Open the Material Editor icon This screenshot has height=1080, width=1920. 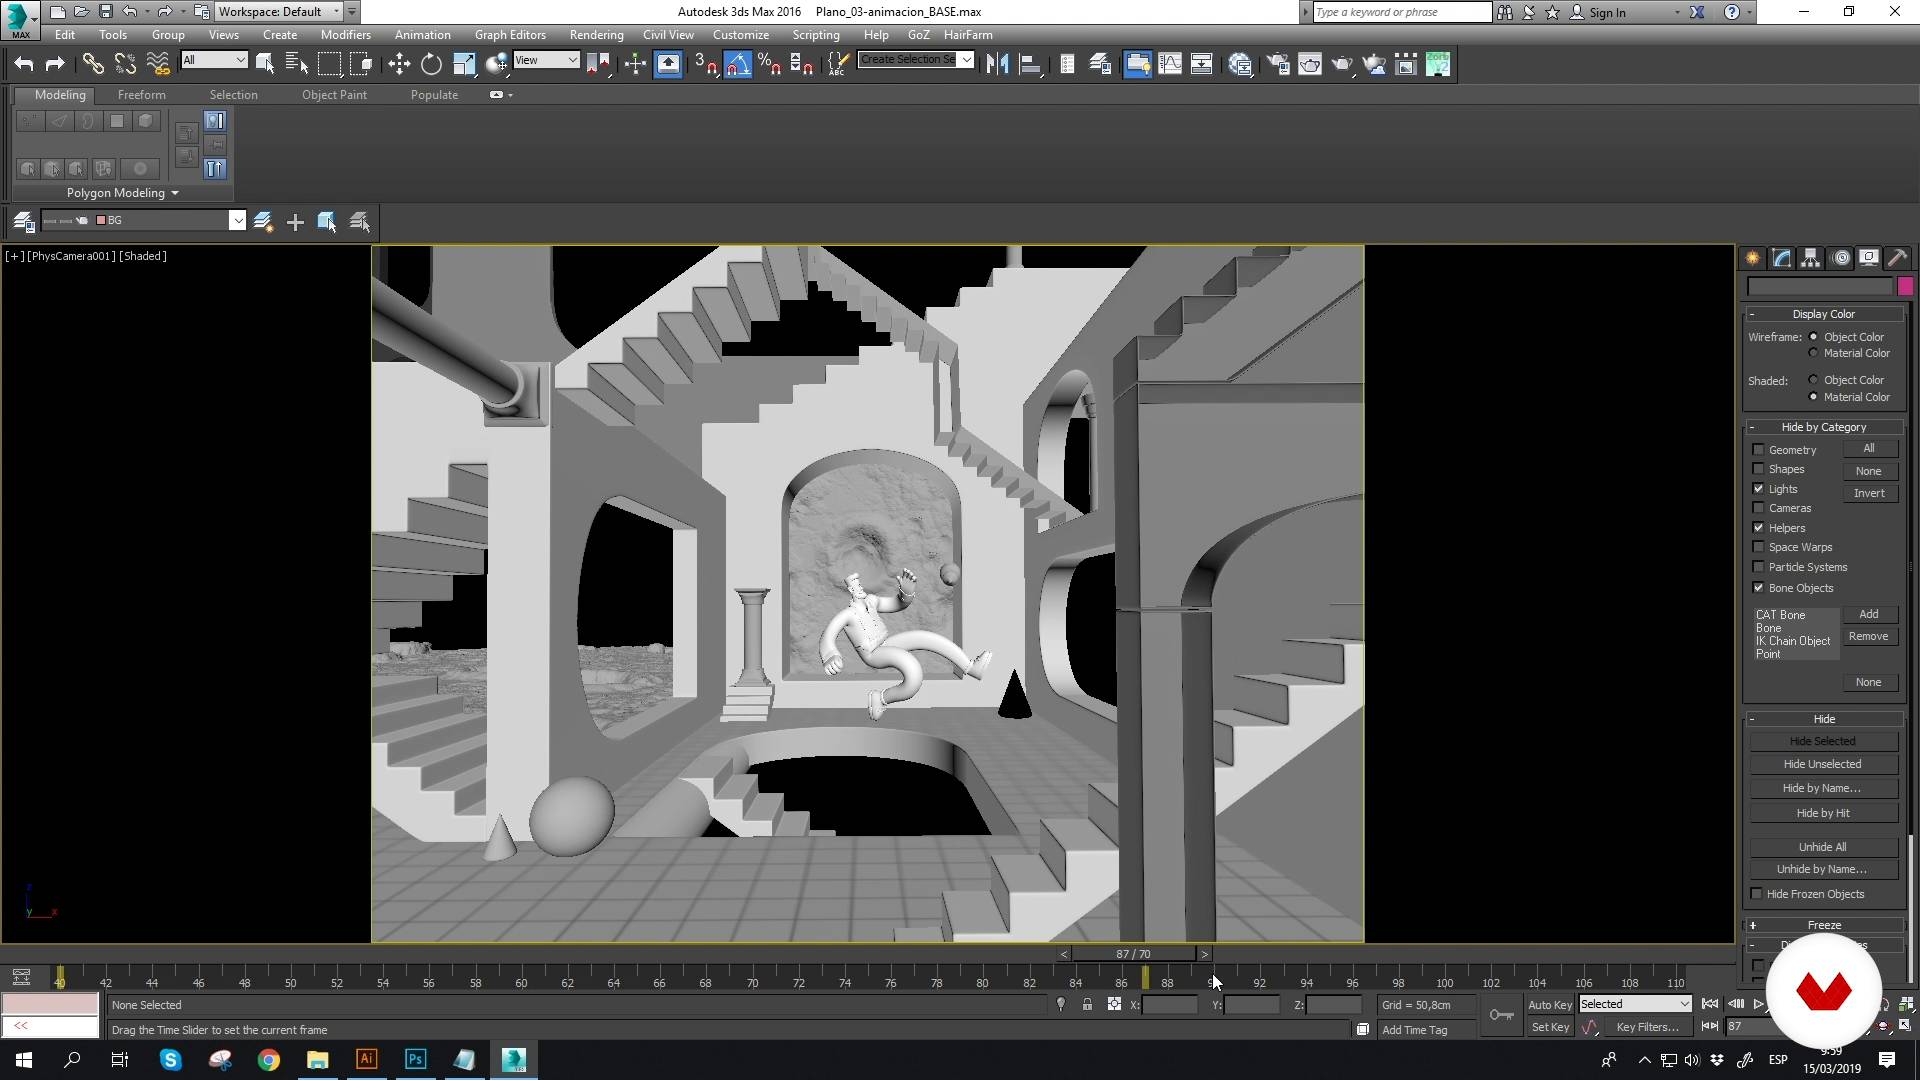coord(1240,64)
